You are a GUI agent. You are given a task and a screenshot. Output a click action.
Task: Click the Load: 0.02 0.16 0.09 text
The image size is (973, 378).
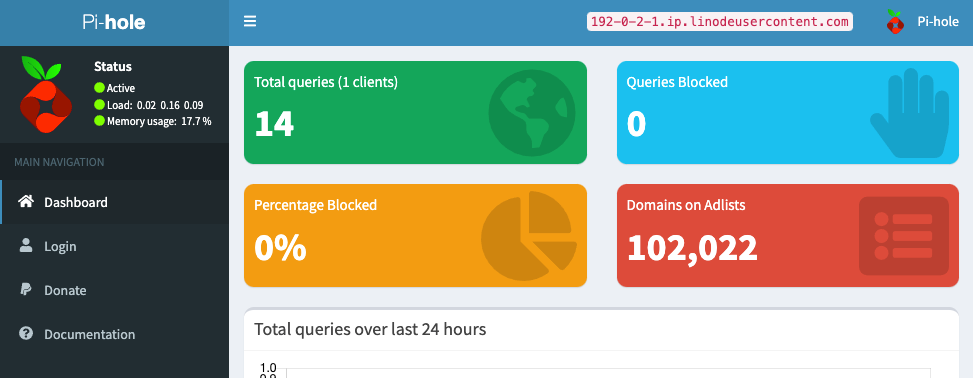(x=155, y=105)
